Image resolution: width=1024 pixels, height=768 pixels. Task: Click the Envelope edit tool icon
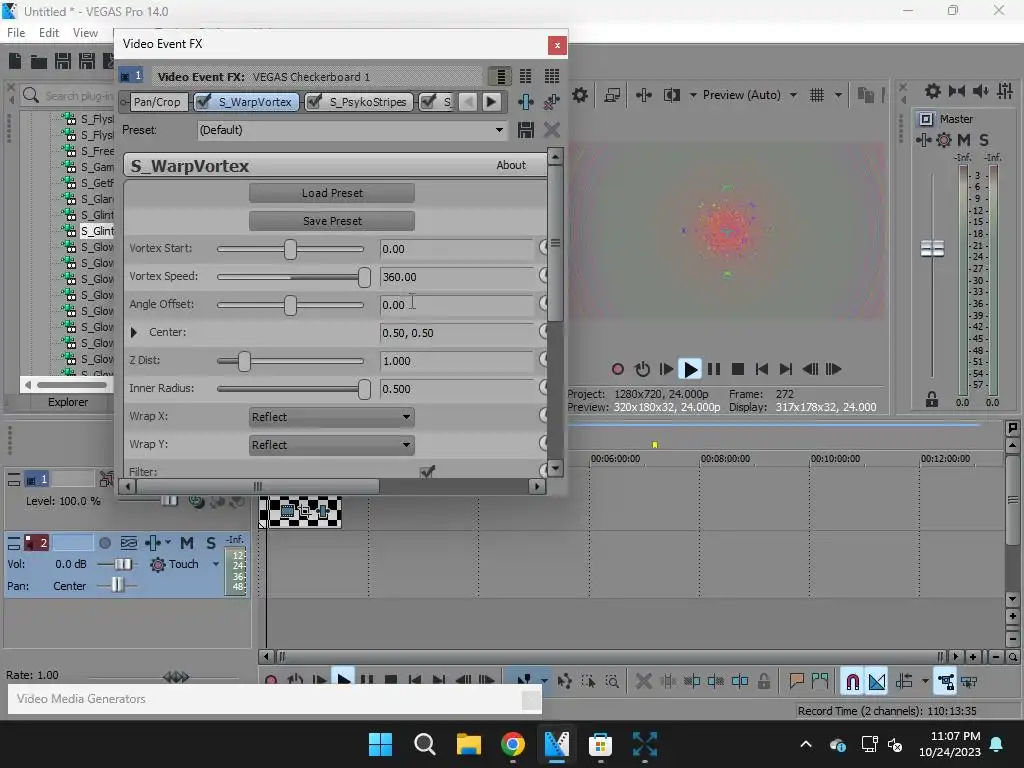click(564, 682)
